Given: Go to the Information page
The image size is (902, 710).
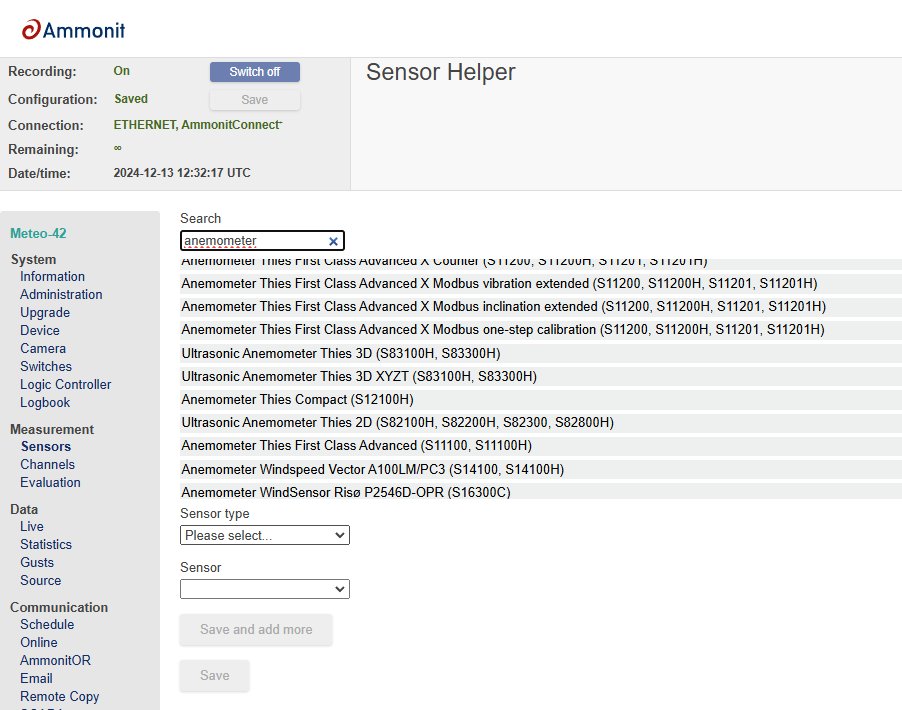Looking at the screenshot, I should (52, 277).
